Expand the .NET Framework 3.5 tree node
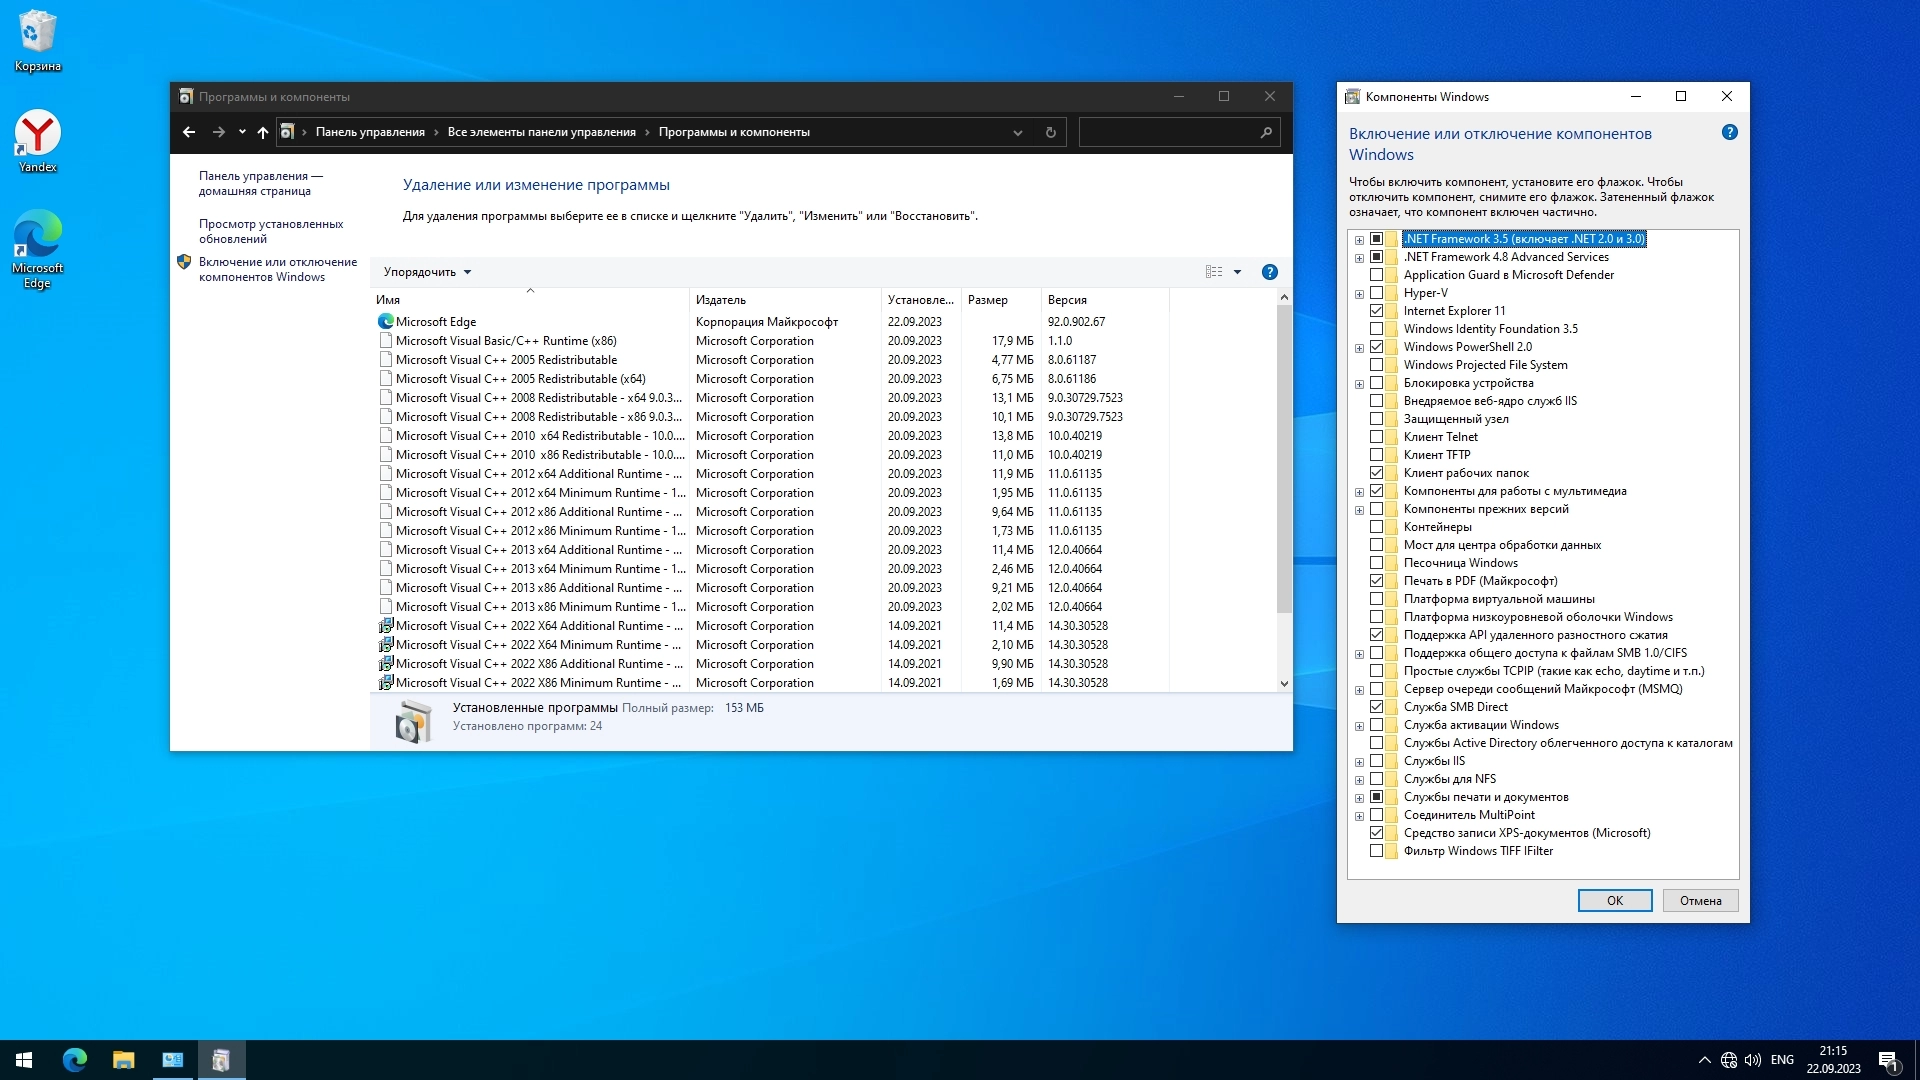The image size is (1920, 1080). click(x=1359, y=240)
